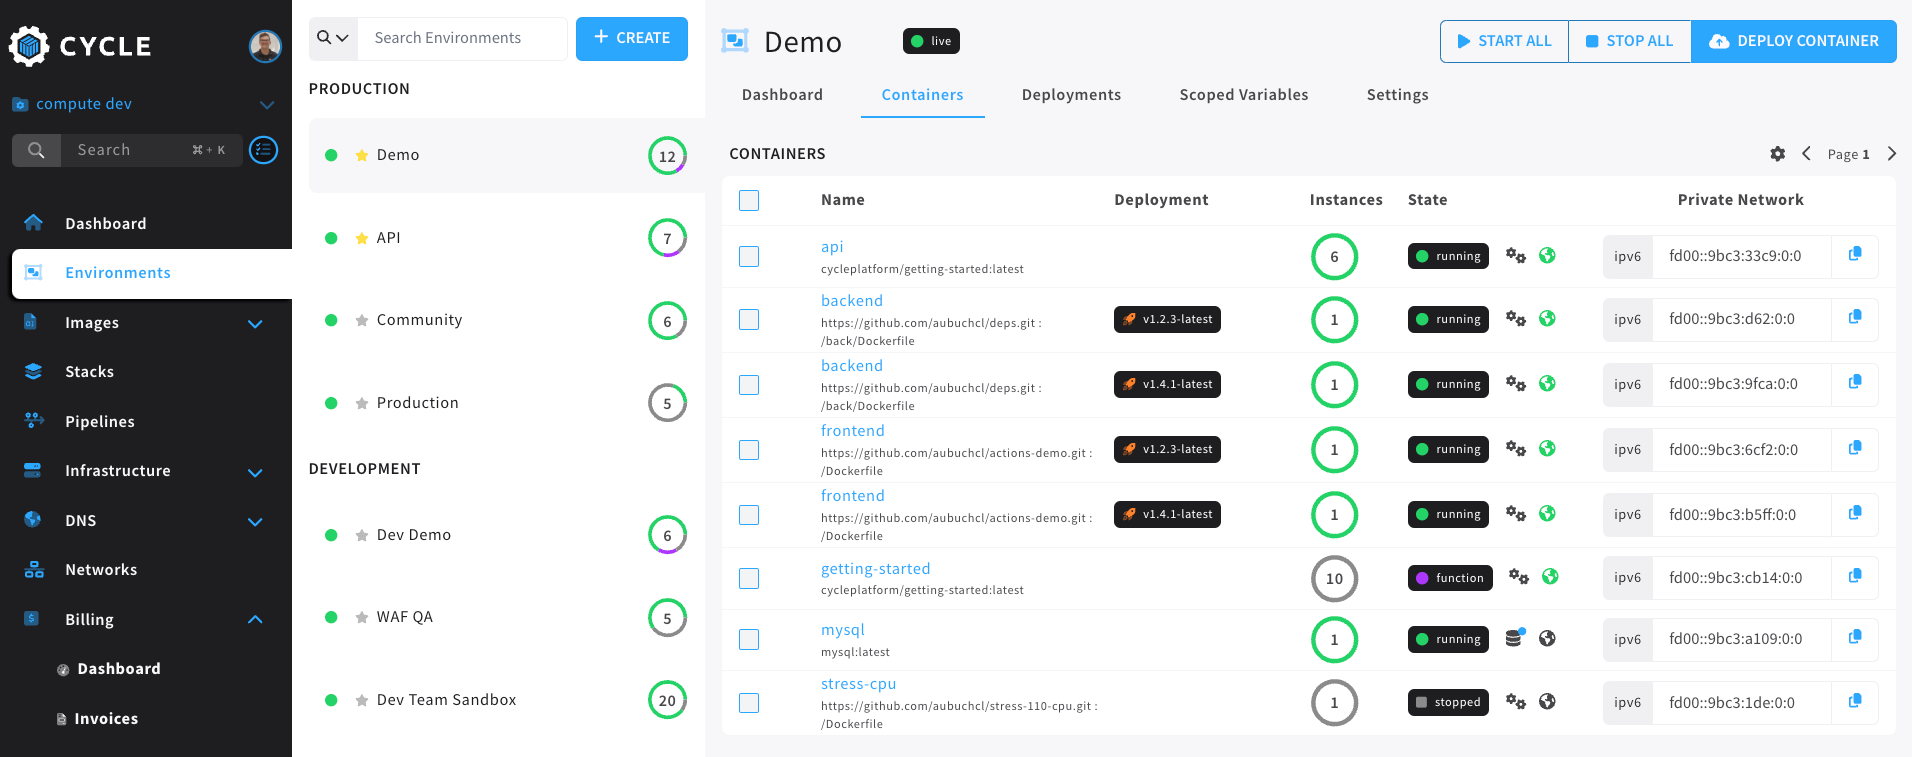Focus the Search Environments input field
The width and height of the screenshot is (1912, 757).
(x=463, y=38)
